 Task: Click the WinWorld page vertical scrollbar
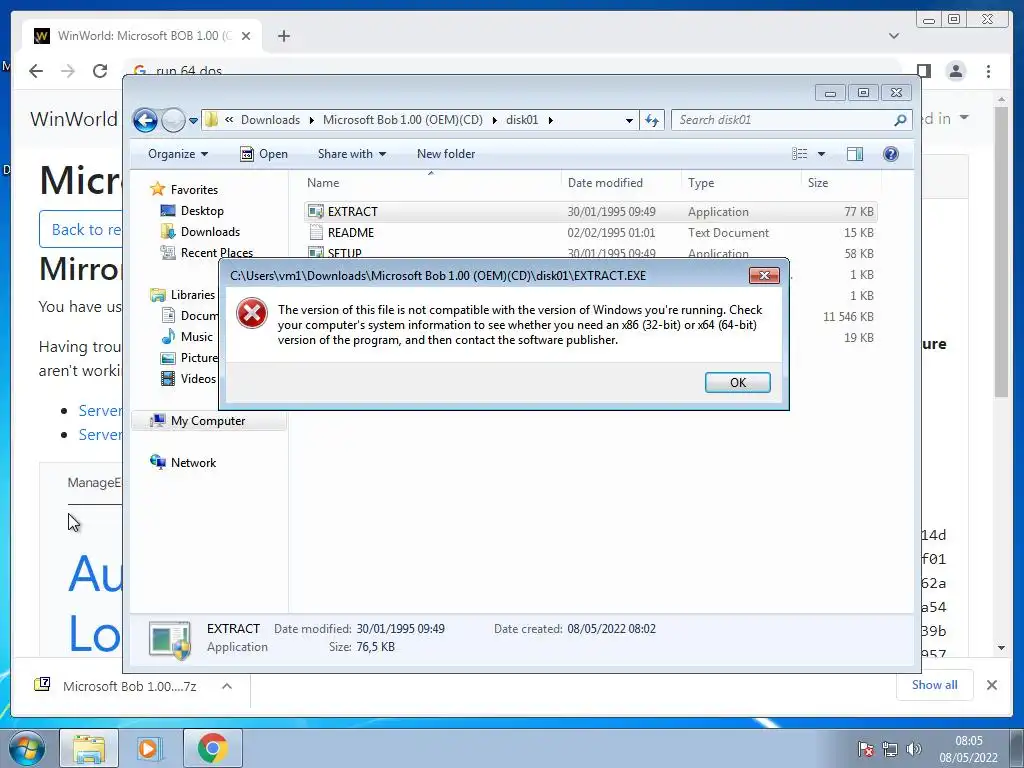(x=1001, y=374)
